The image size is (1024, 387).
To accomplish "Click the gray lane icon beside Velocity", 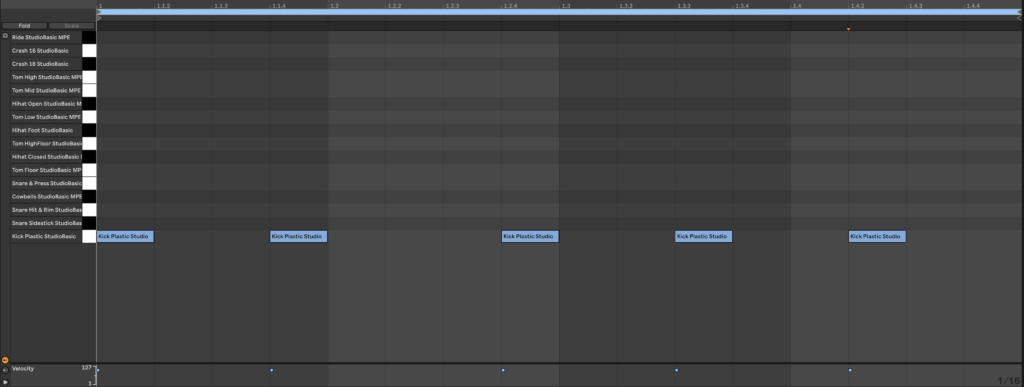I will (5, 369).
